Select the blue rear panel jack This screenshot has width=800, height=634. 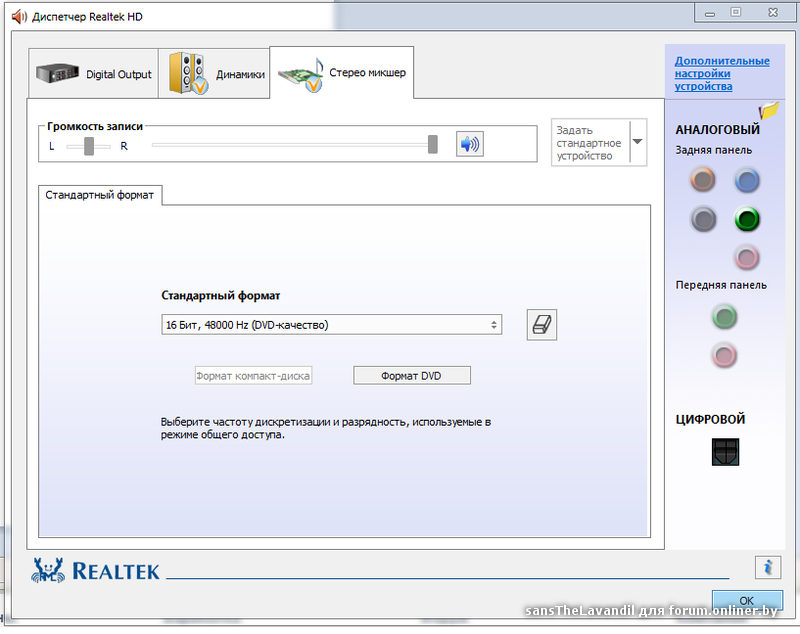(x=747, y=181)
